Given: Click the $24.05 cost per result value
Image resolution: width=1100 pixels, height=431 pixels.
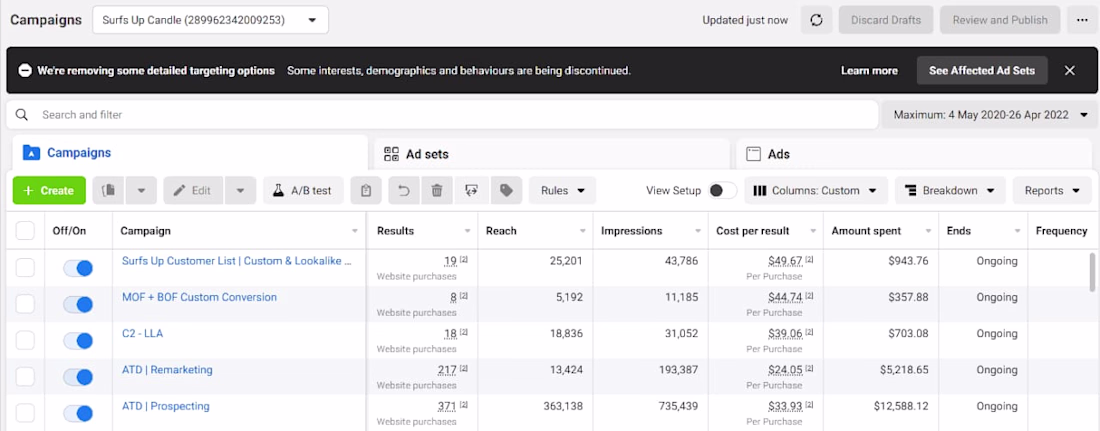Looking at the screenshot, I should (785, 370).
